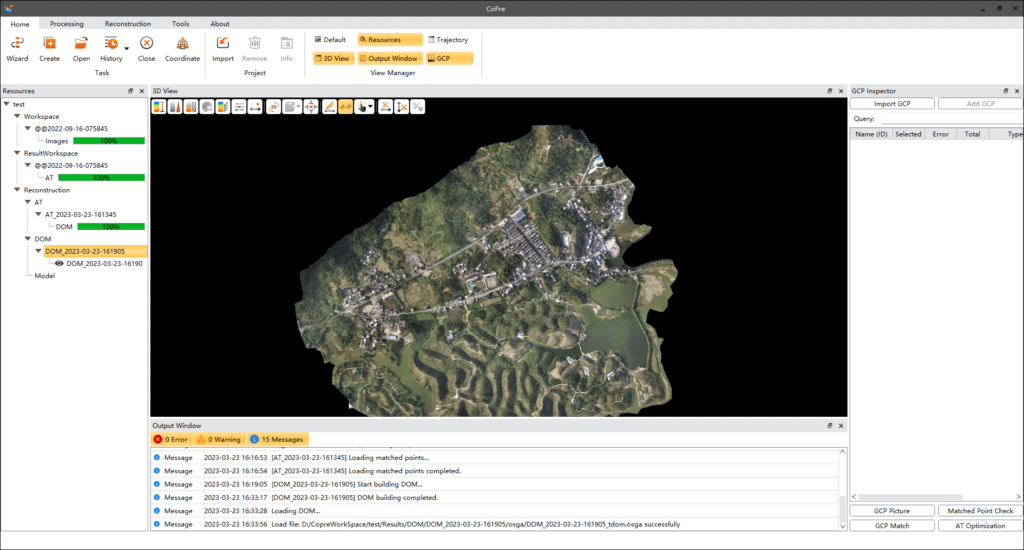This screenshot has height=550, width=1024.
Task: Click the Images progress bar in Workspace
Action: (x=109, y=141)
